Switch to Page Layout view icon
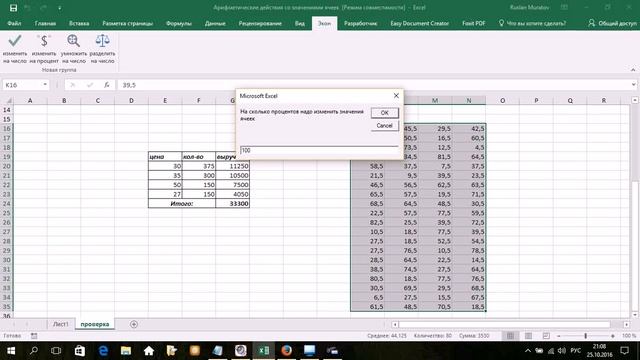Image resolution: width=640 pixels, height=360 pixels. click(528, 336)
